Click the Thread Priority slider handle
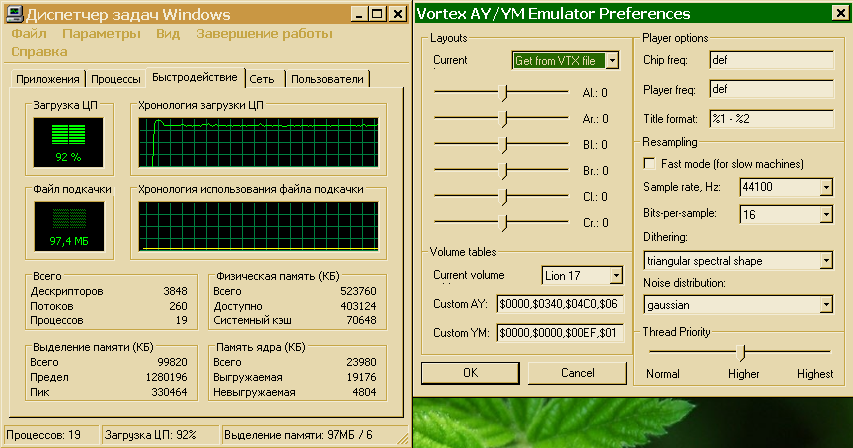 [x=741, y=352]
